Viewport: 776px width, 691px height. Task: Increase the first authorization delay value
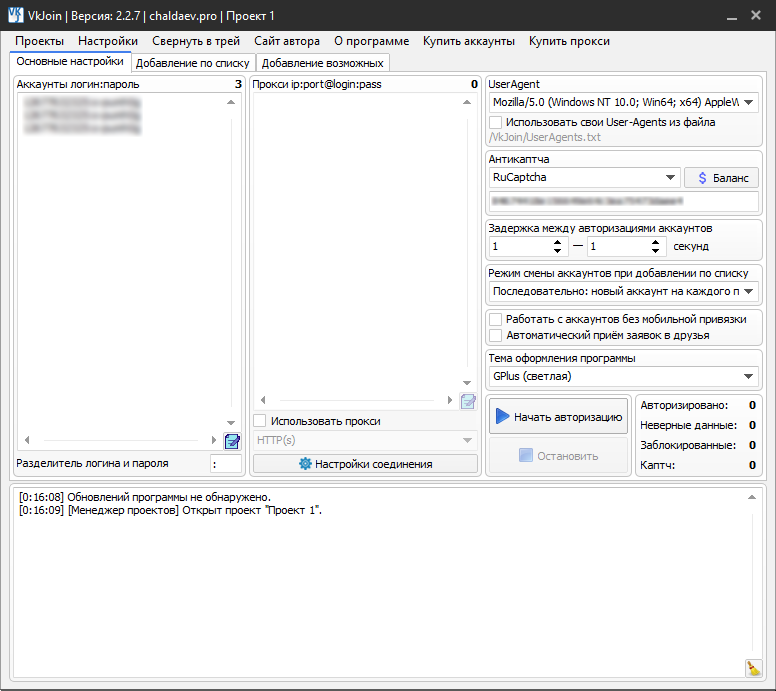[x=557, y=241]
